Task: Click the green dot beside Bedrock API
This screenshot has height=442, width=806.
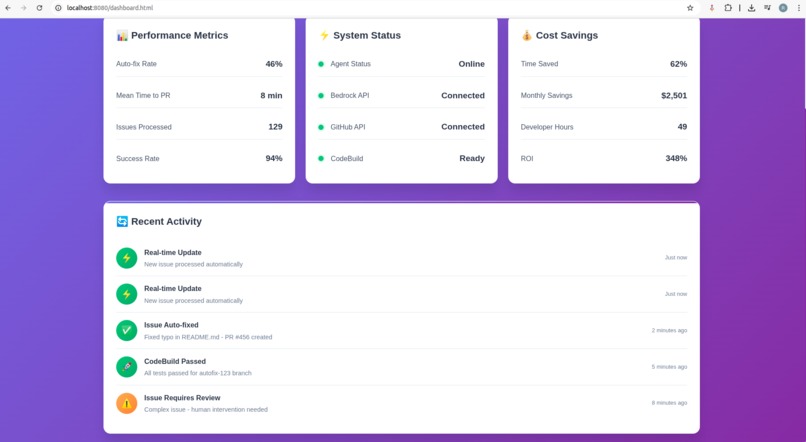Action: pos(321,96)
